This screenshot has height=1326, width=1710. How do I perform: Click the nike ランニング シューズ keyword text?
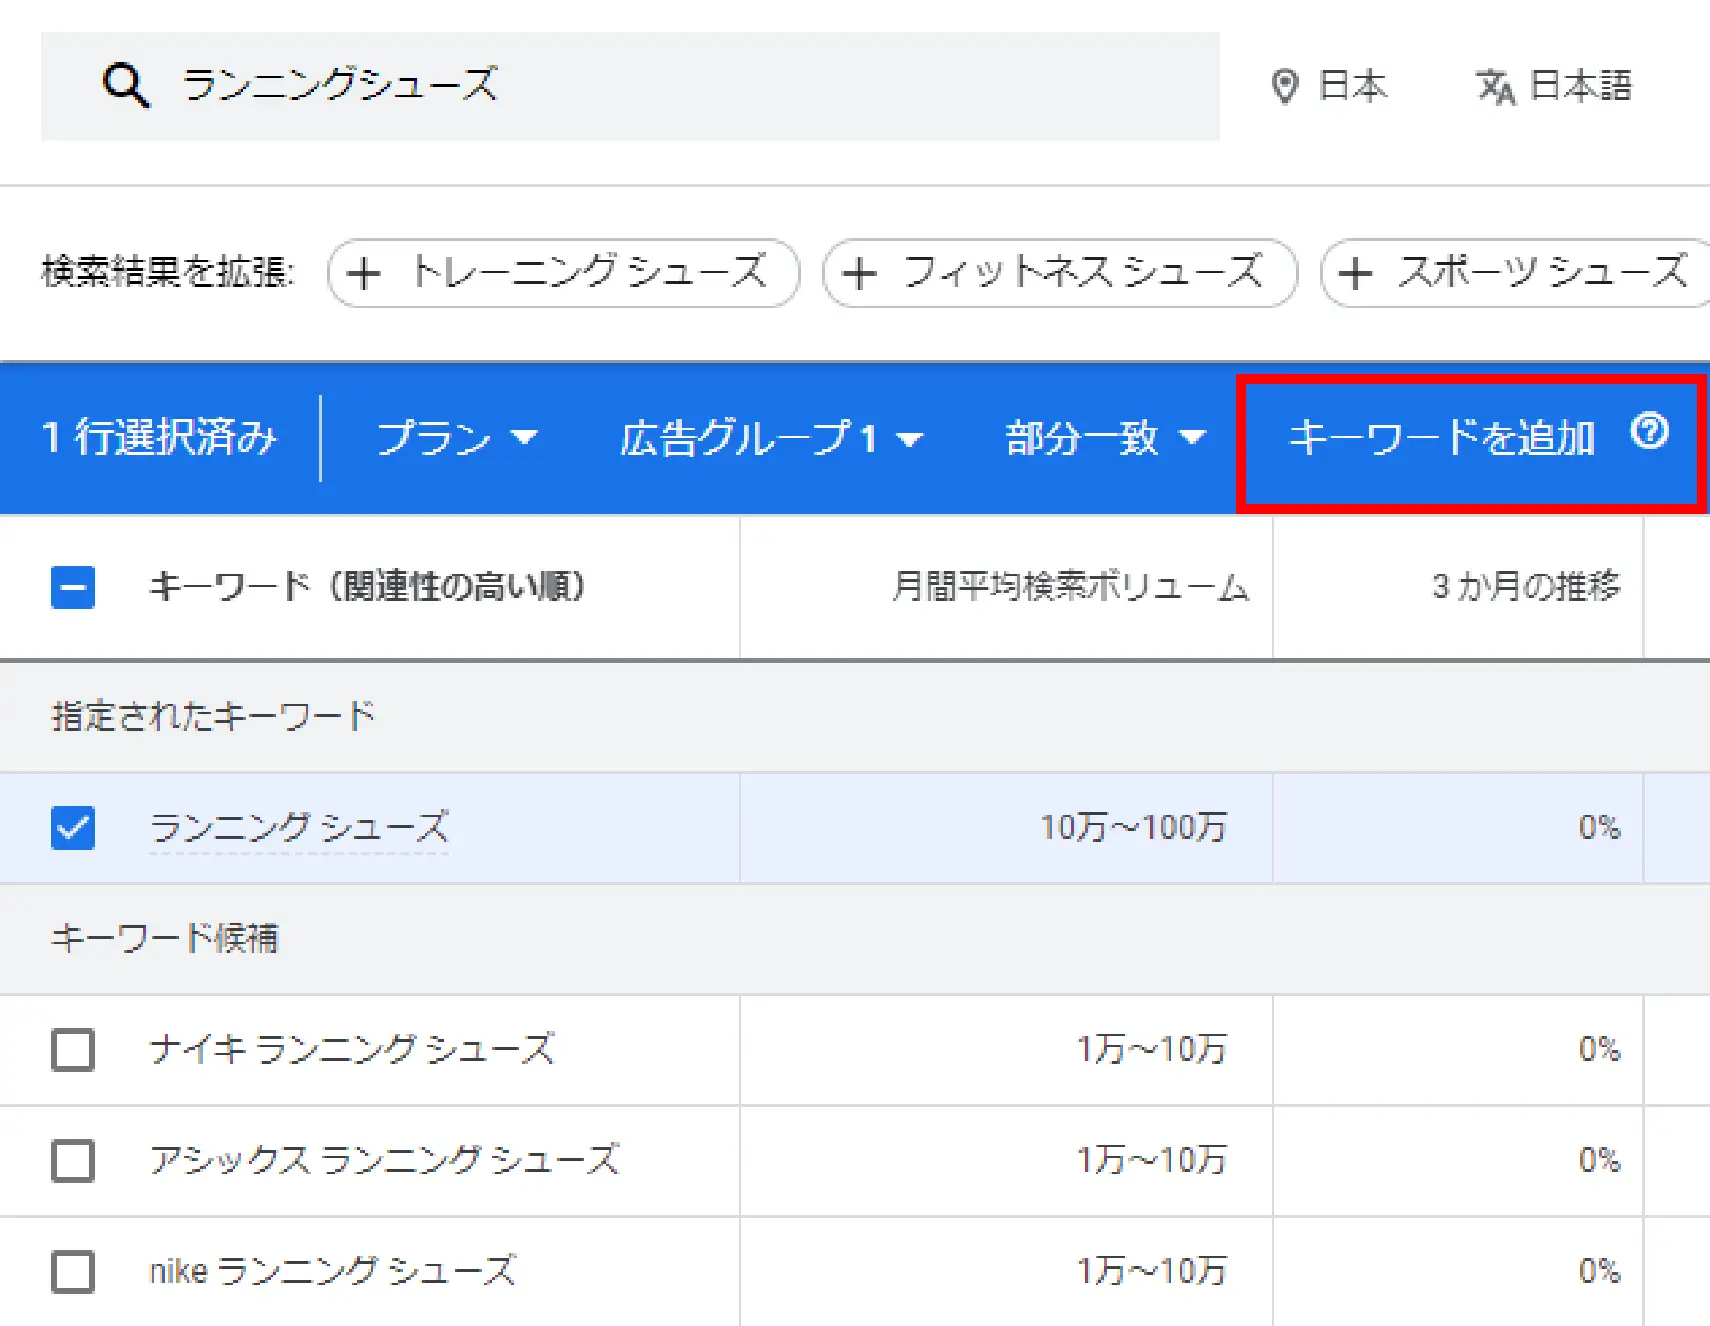coord(333,1272)
